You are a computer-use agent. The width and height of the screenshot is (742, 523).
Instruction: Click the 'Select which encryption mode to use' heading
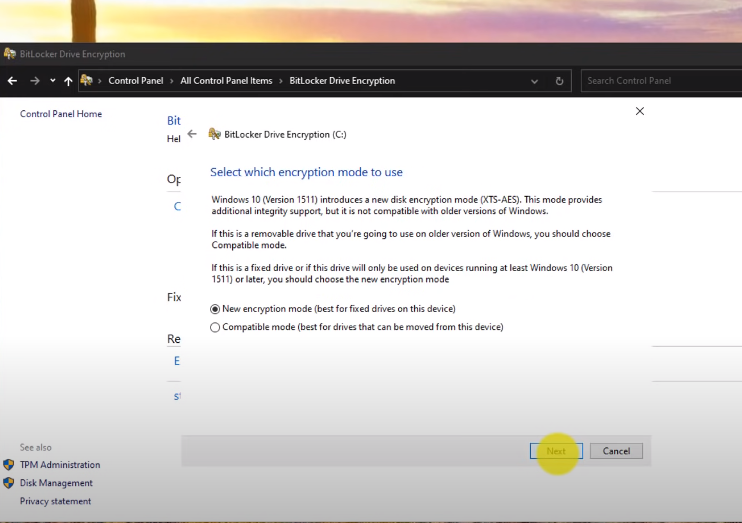coord(306,172)
